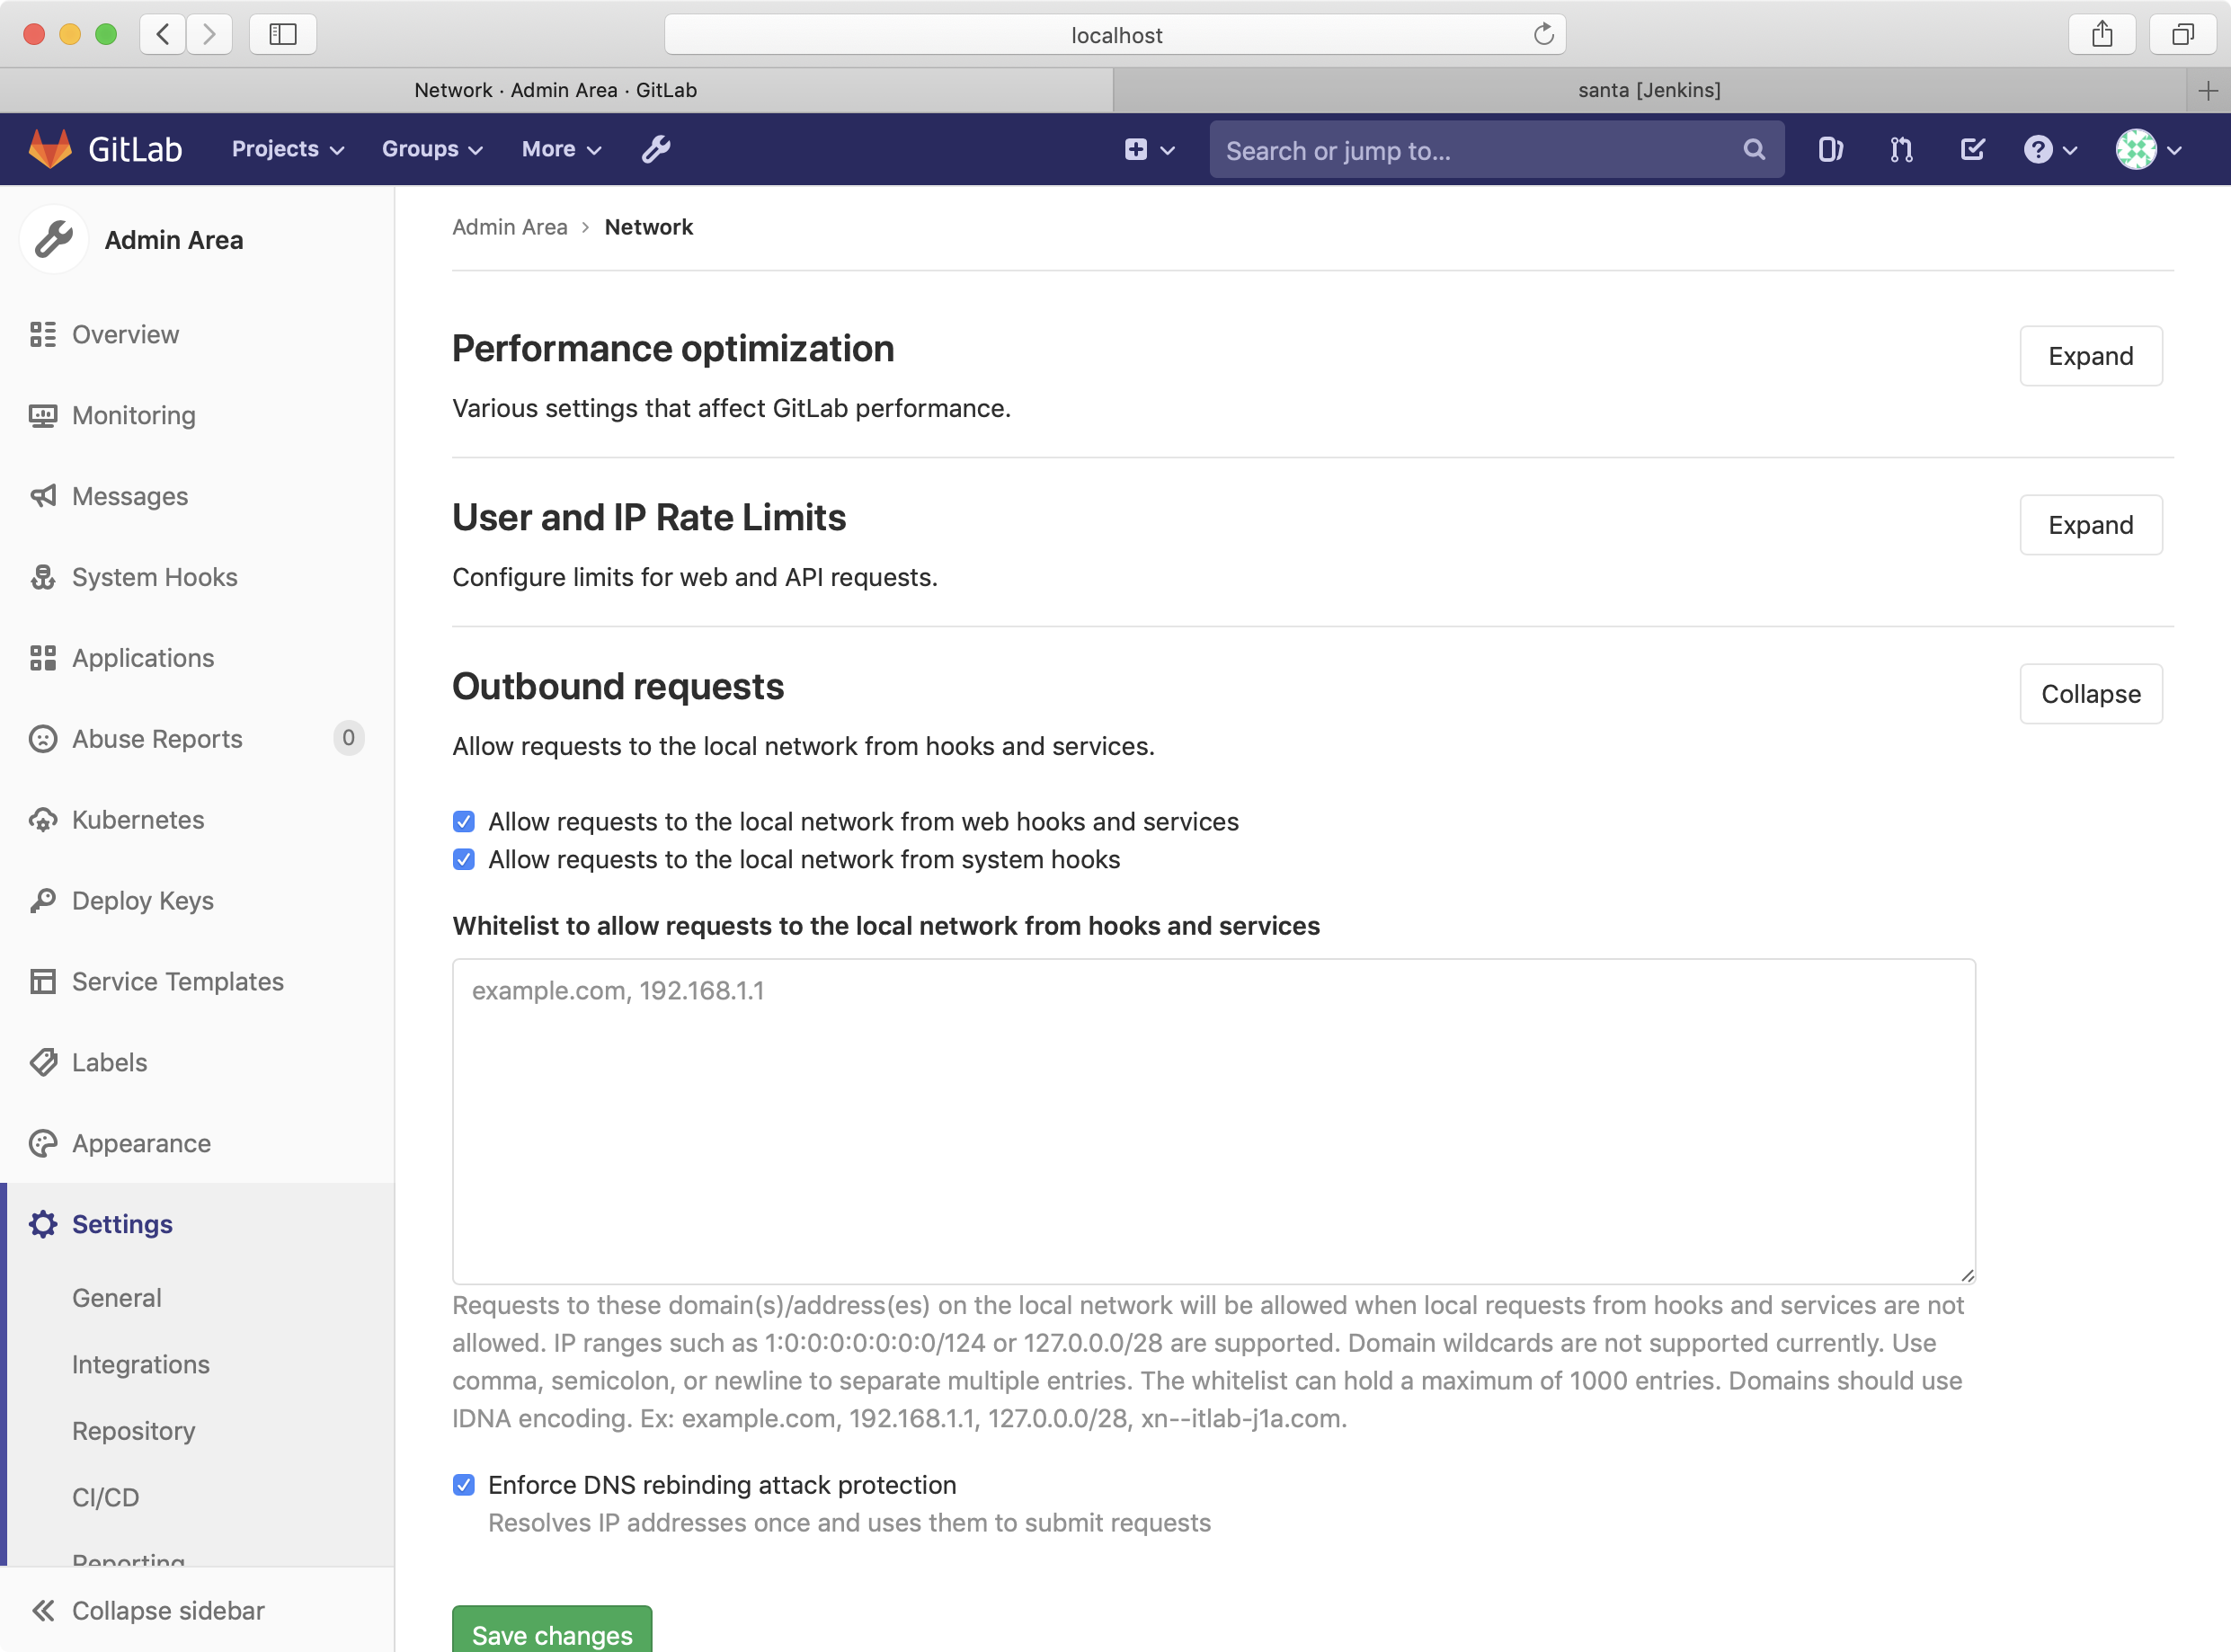Screen dimensions: 2231x1652
Task: Switch to the santa [Jenkins] tab
Action: [x=1649, y=90]
